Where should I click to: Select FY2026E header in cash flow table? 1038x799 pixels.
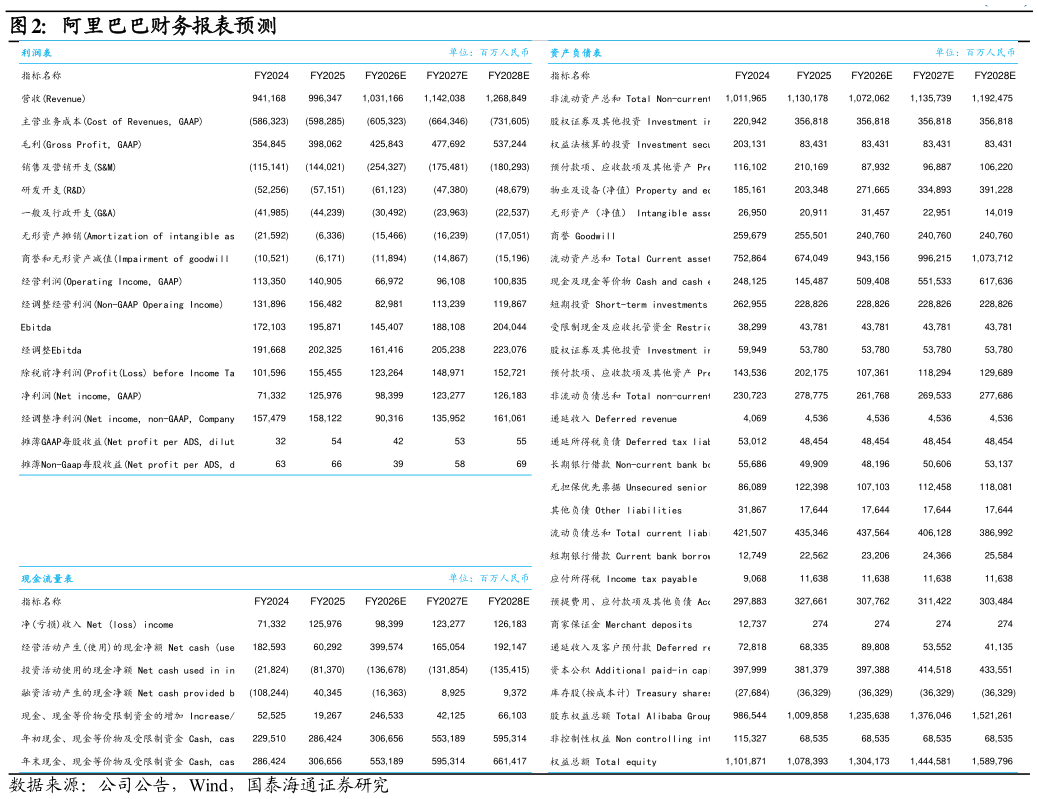pos(385,601)
